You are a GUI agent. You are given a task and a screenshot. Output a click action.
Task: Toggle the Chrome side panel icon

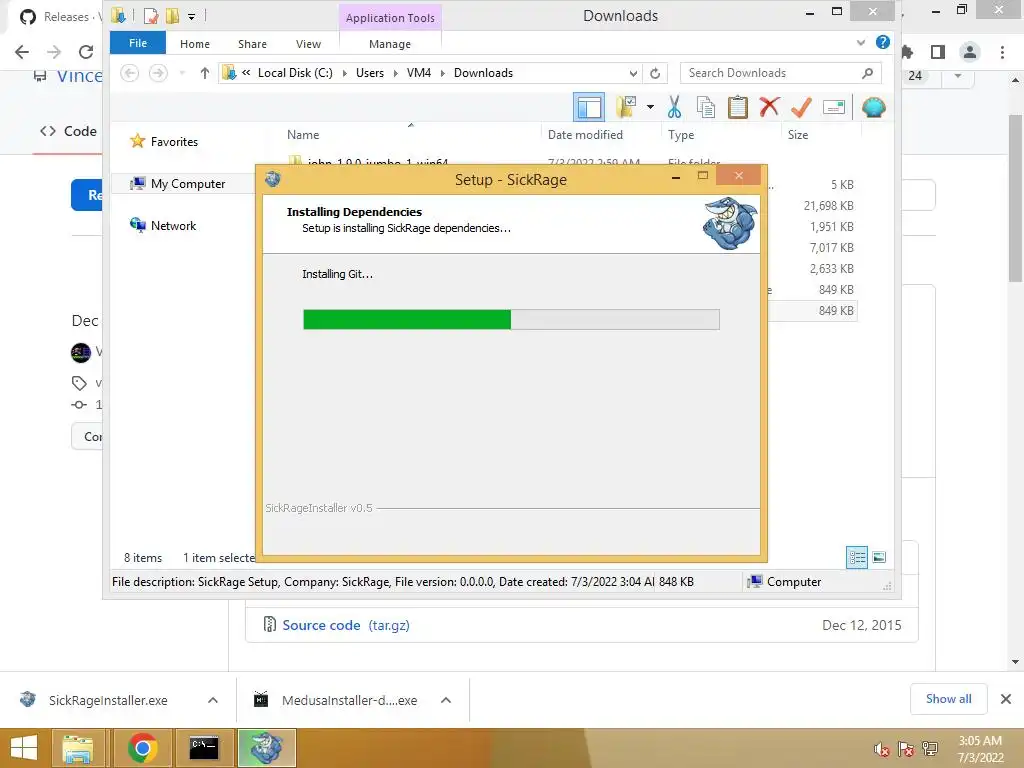click(938, 52)
